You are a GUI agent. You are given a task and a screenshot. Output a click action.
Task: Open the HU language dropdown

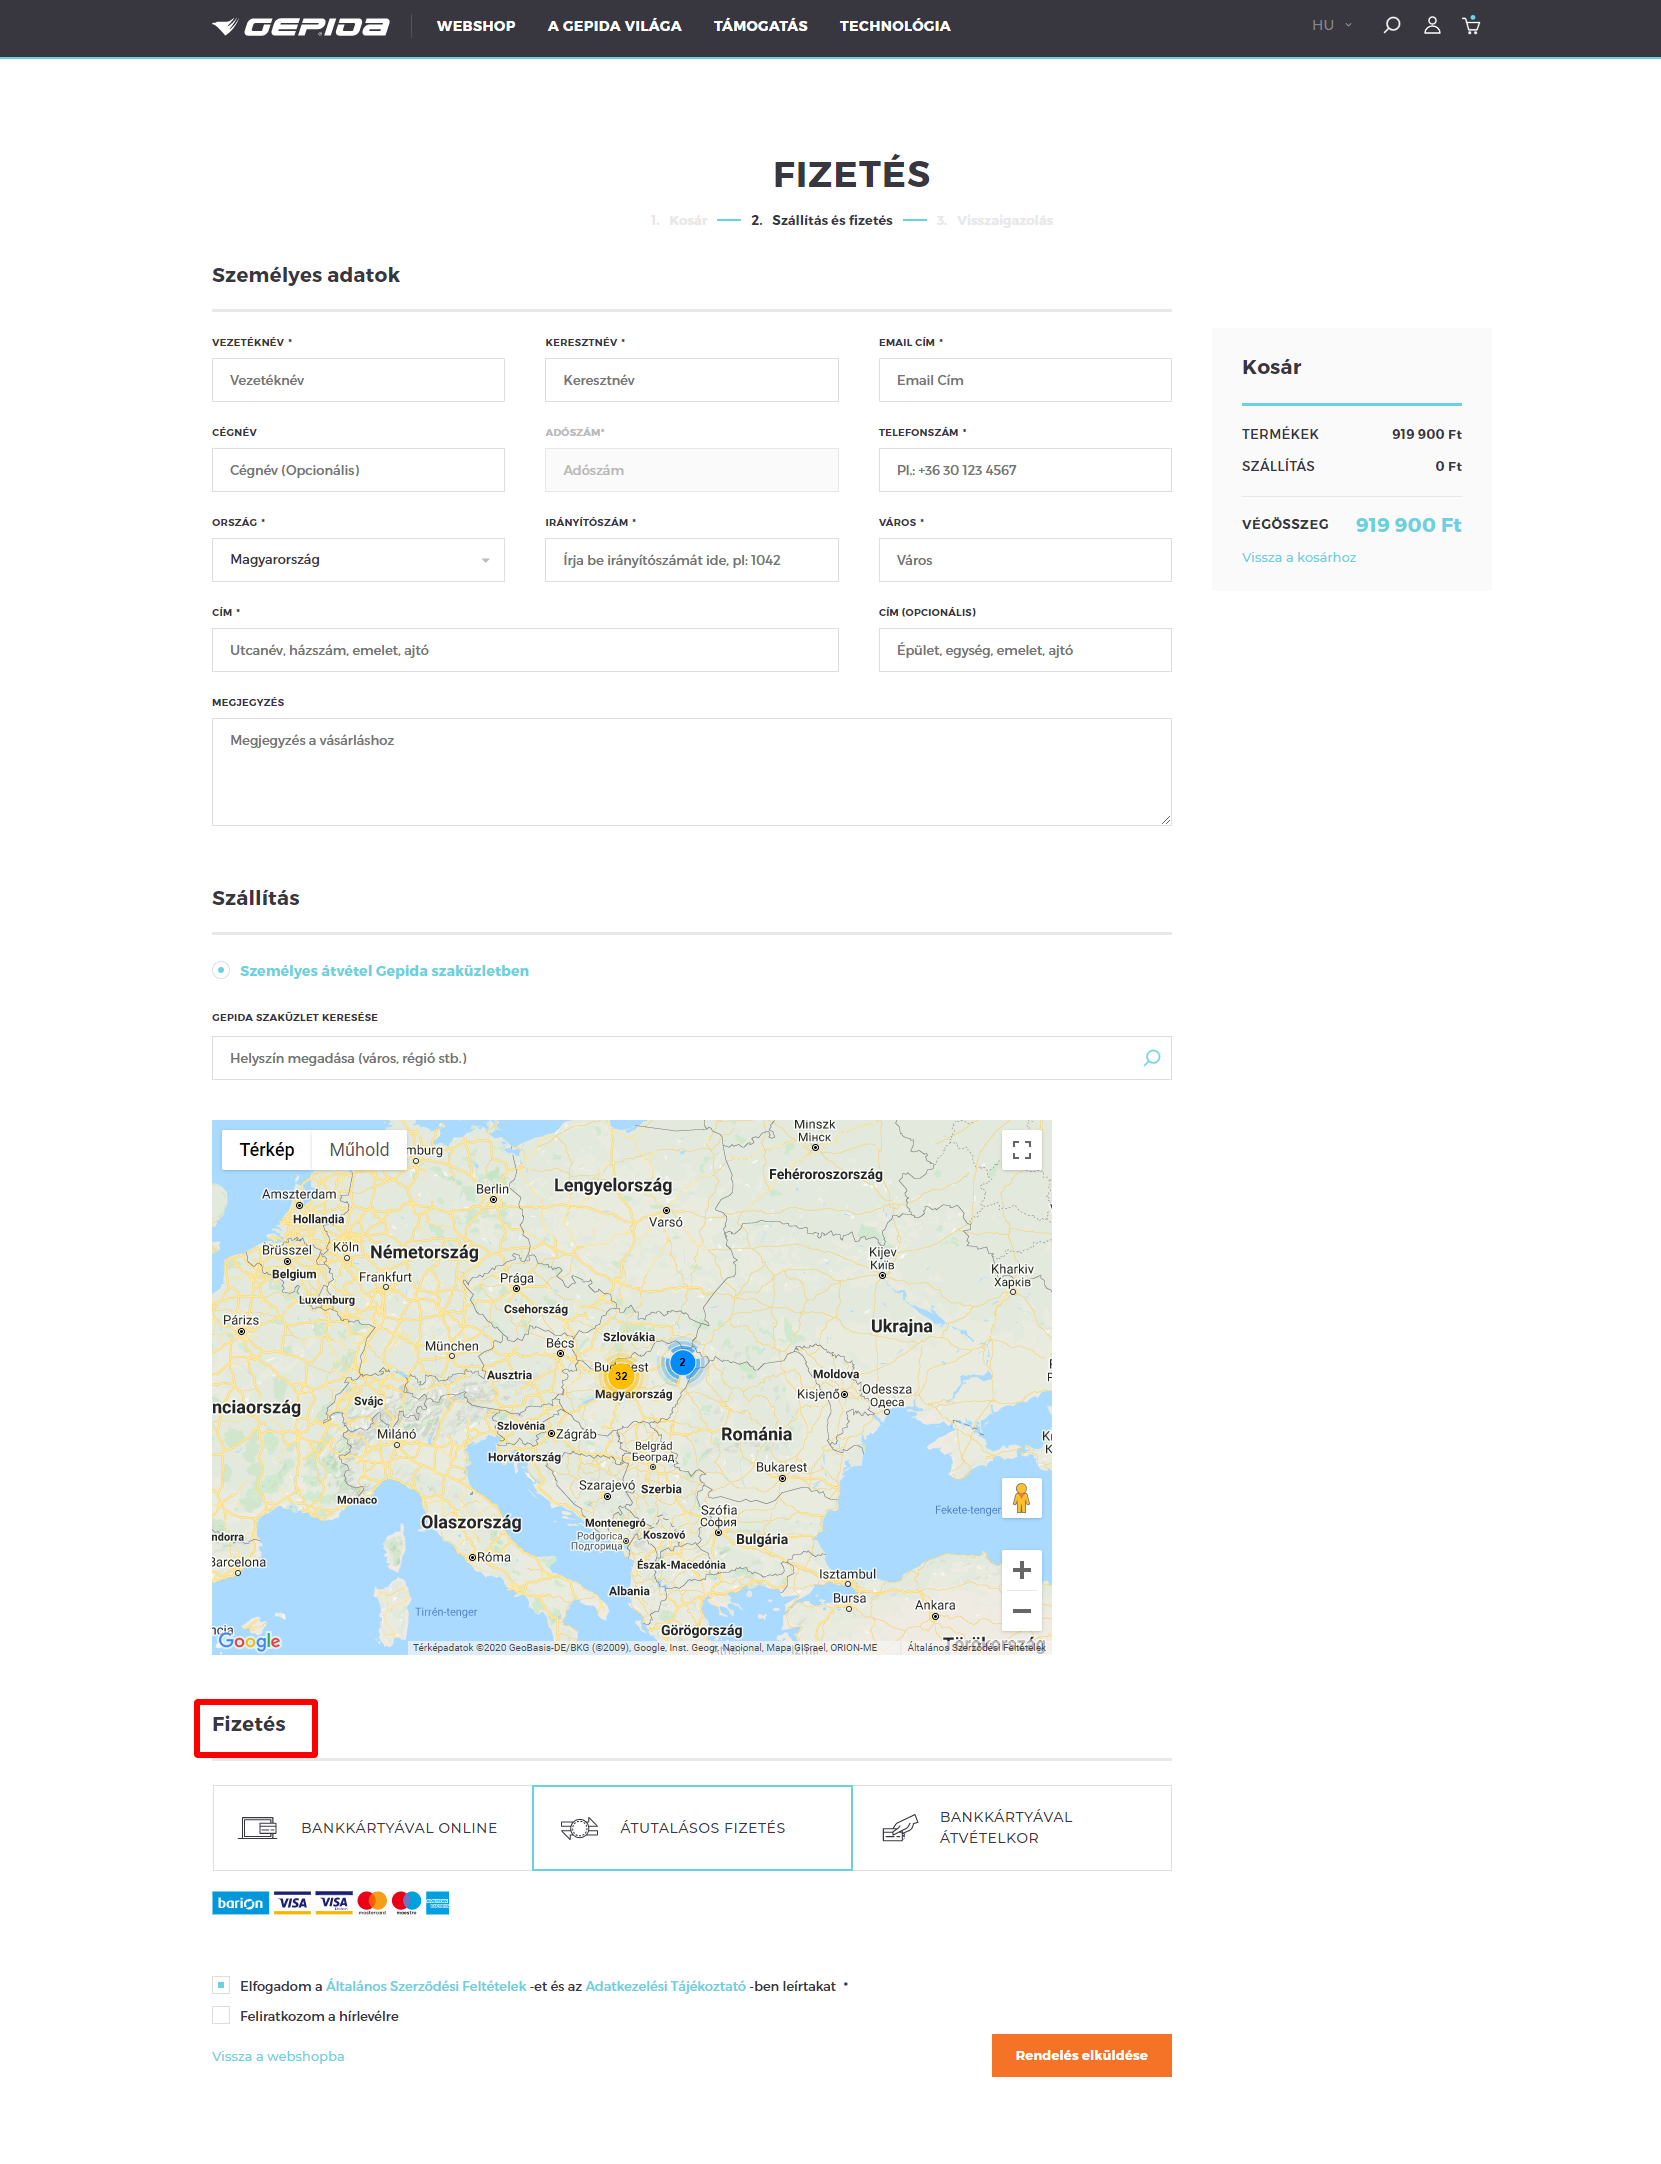coord(1332,26)
